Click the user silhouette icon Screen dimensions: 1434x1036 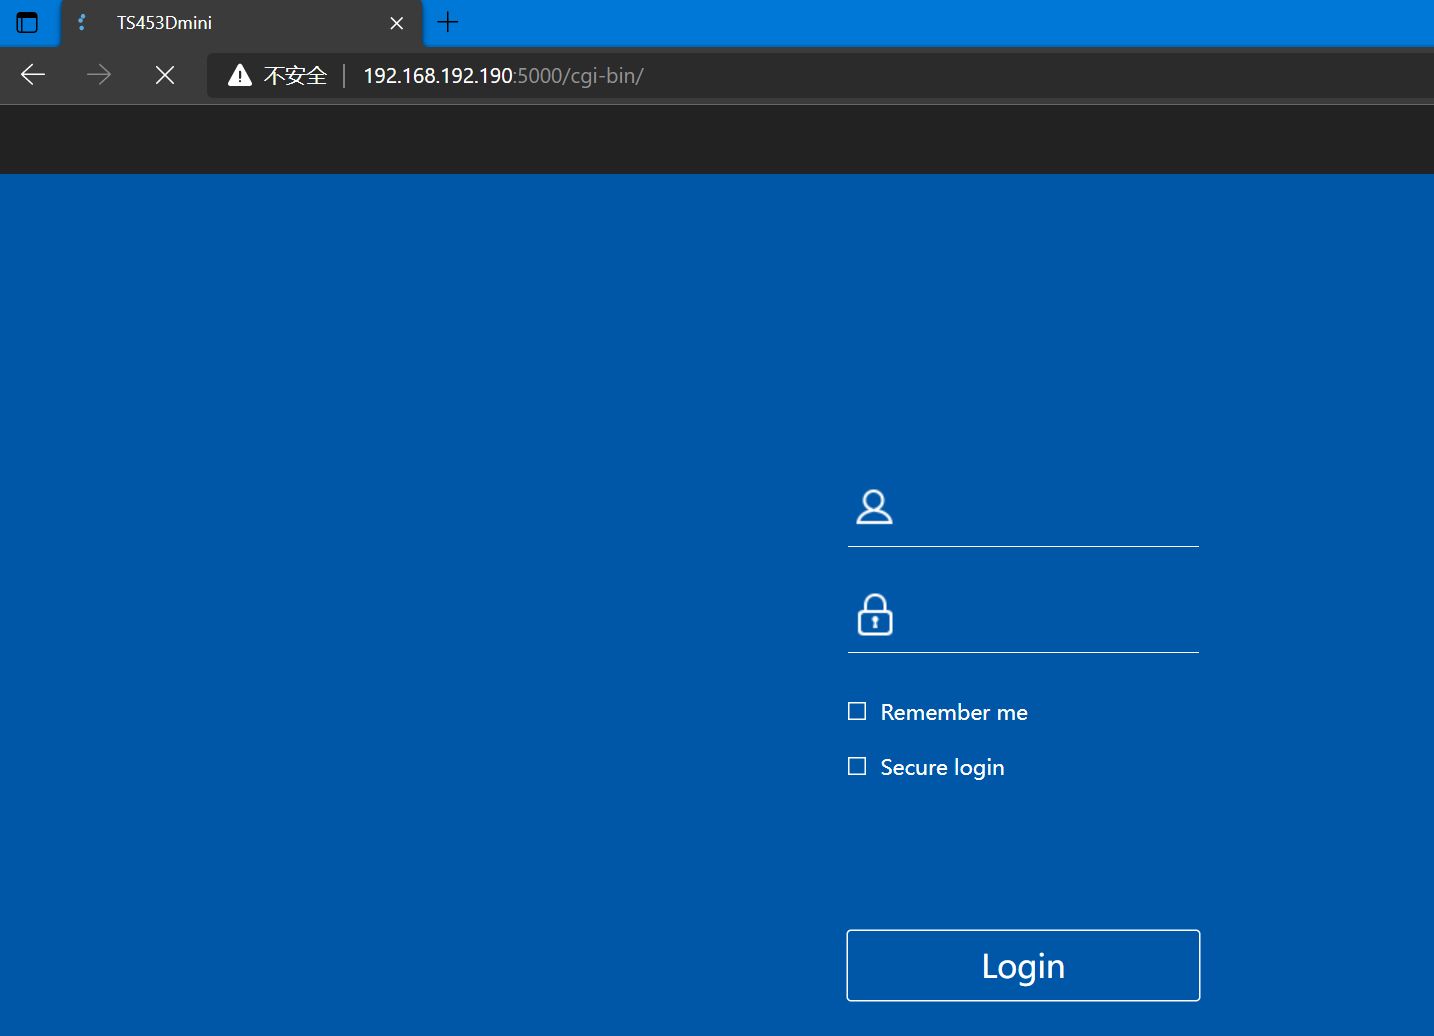pyautogui.click(x=874, y=508)
